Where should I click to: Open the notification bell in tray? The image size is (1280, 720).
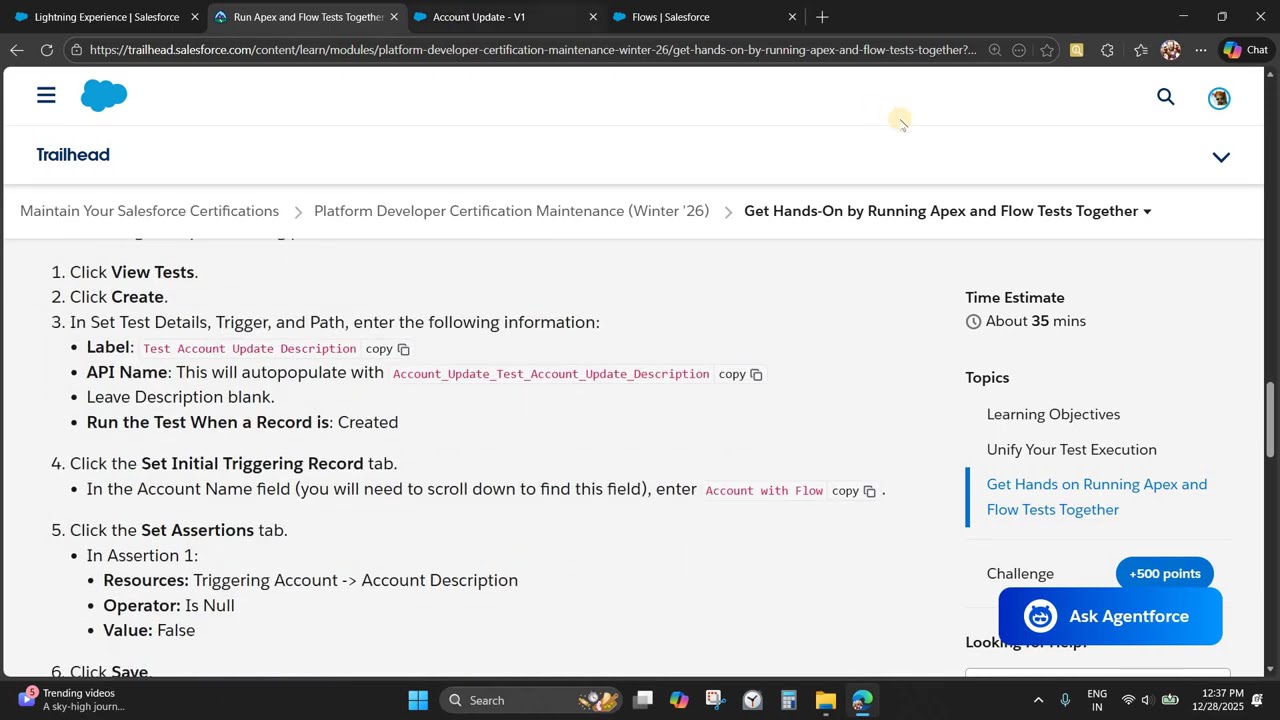(x=1258, y=700)
